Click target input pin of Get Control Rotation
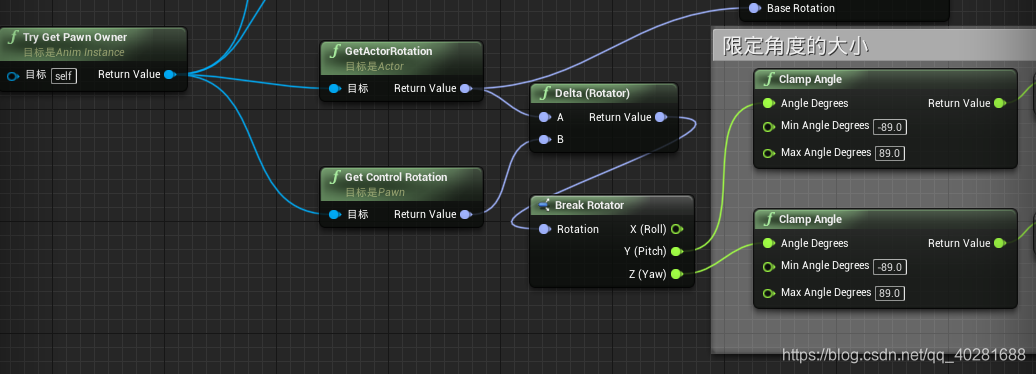The image size is (1036, 374). point(334,214)
